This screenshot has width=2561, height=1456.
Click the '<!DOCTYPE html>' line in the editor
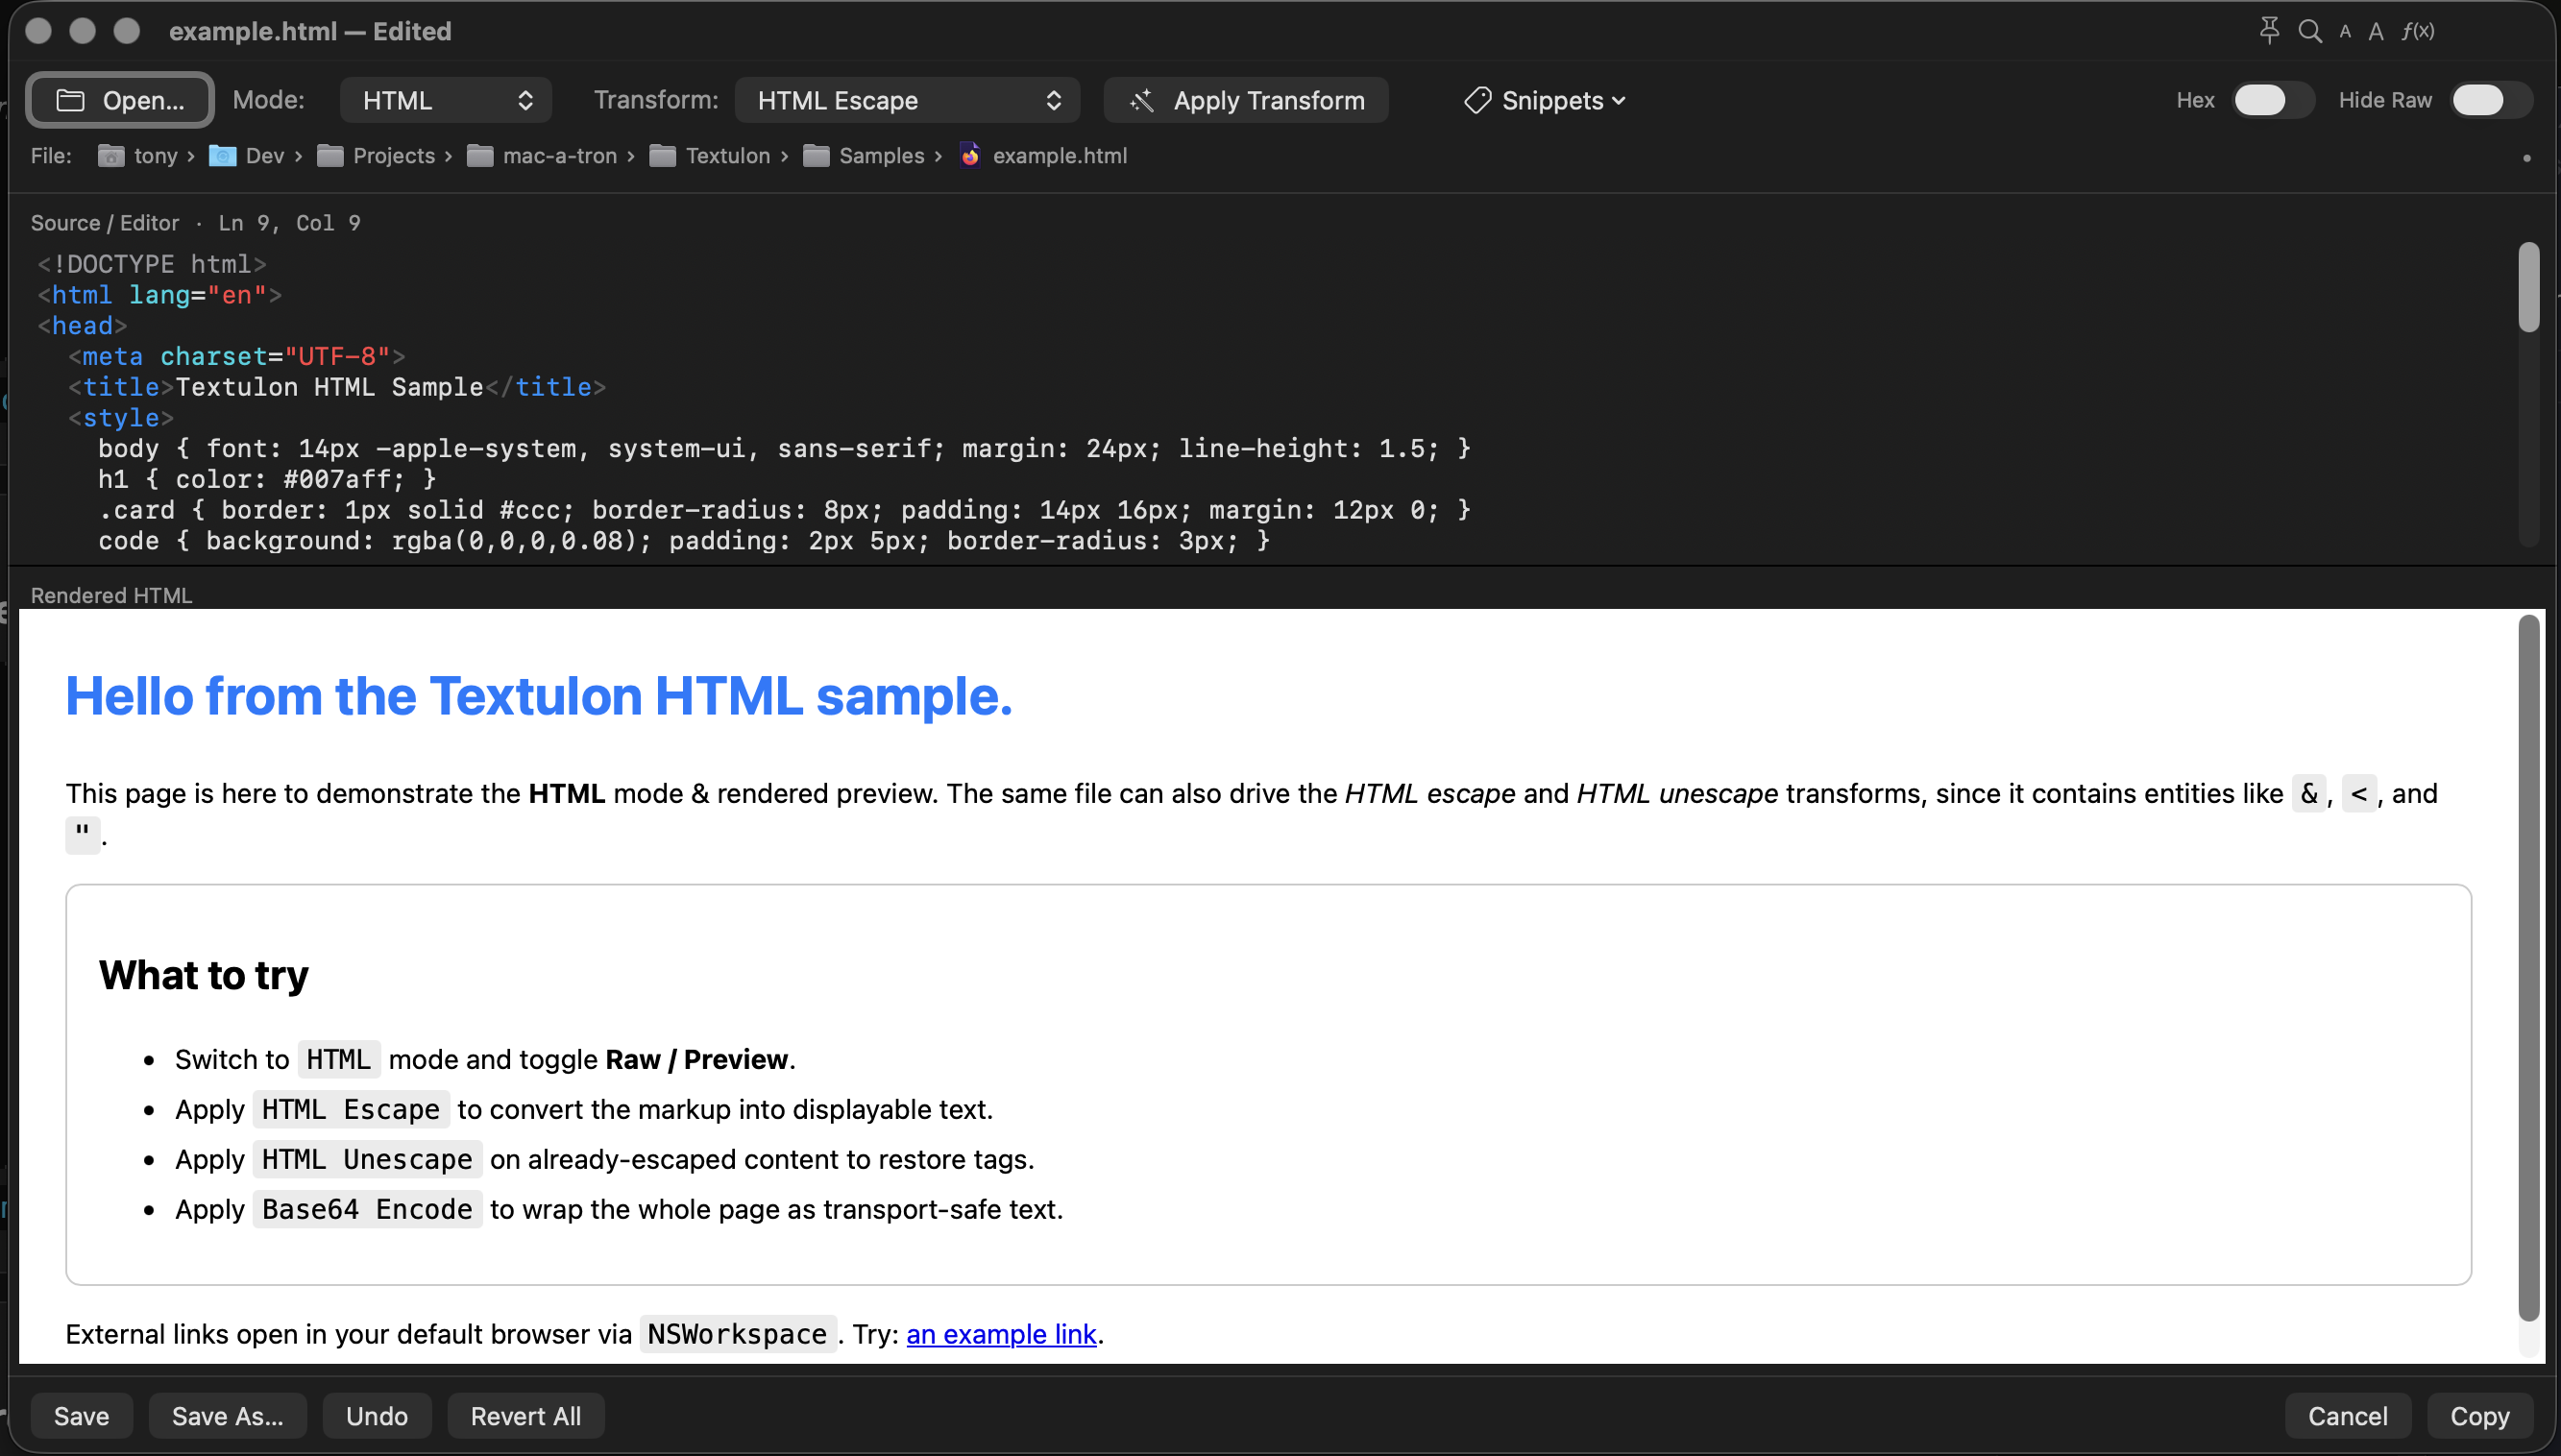pyautogui.click(x=152, y=264)
